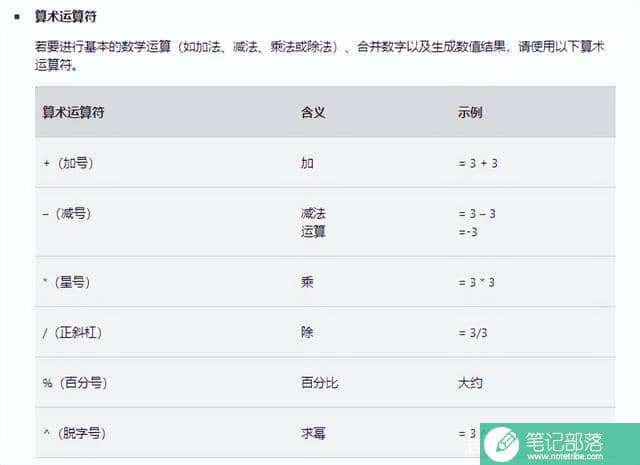
Task: Click the * (星号) operator cell
Action: 67,282
